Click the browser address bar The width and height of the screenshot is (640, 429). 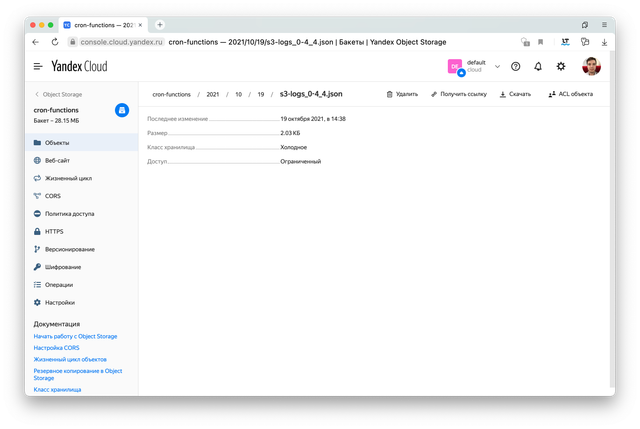(x=300, y=42)
